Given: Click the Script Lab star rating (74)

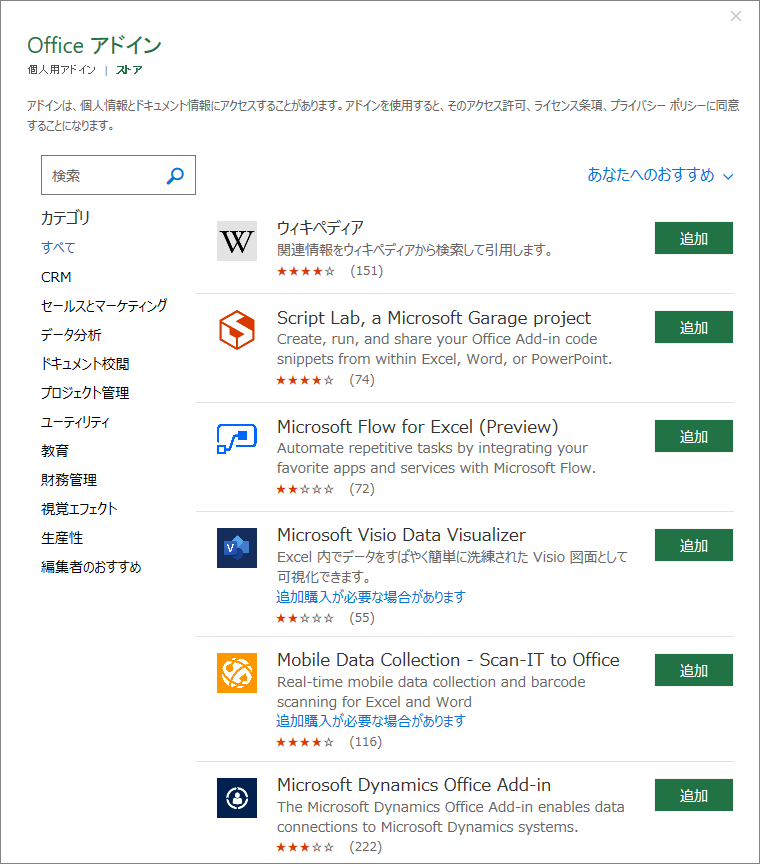Looking at the screenshot, I should click(x=305, y=380).
